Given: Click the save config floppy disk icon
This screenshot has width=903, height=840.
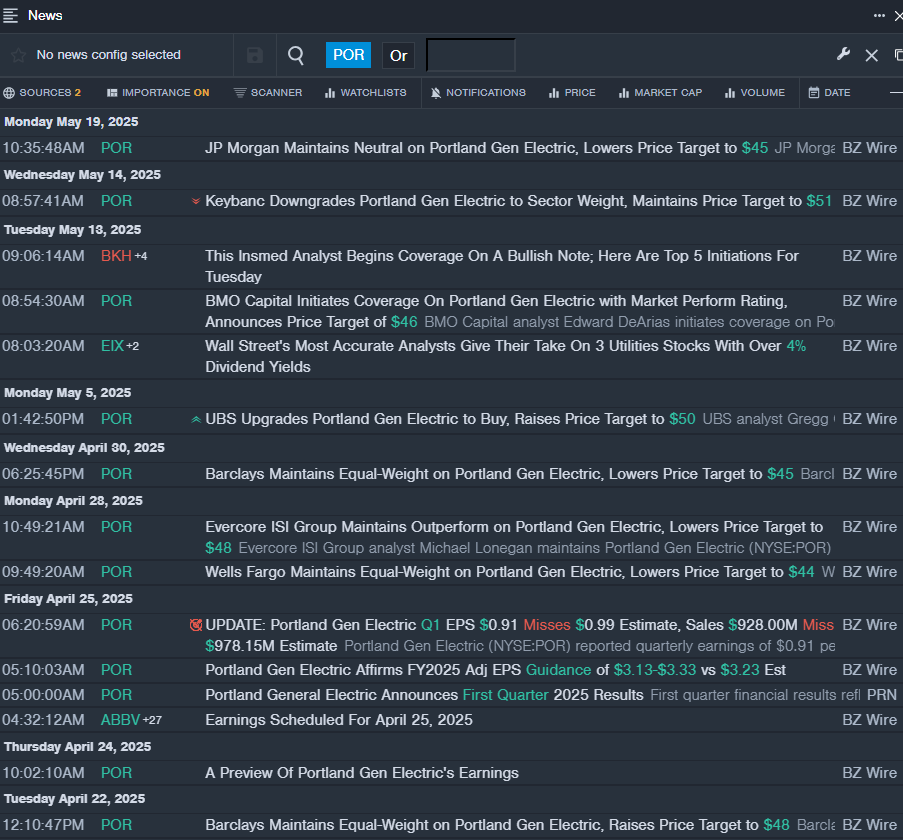Looking at the screenshot, I should click(255, 55).
